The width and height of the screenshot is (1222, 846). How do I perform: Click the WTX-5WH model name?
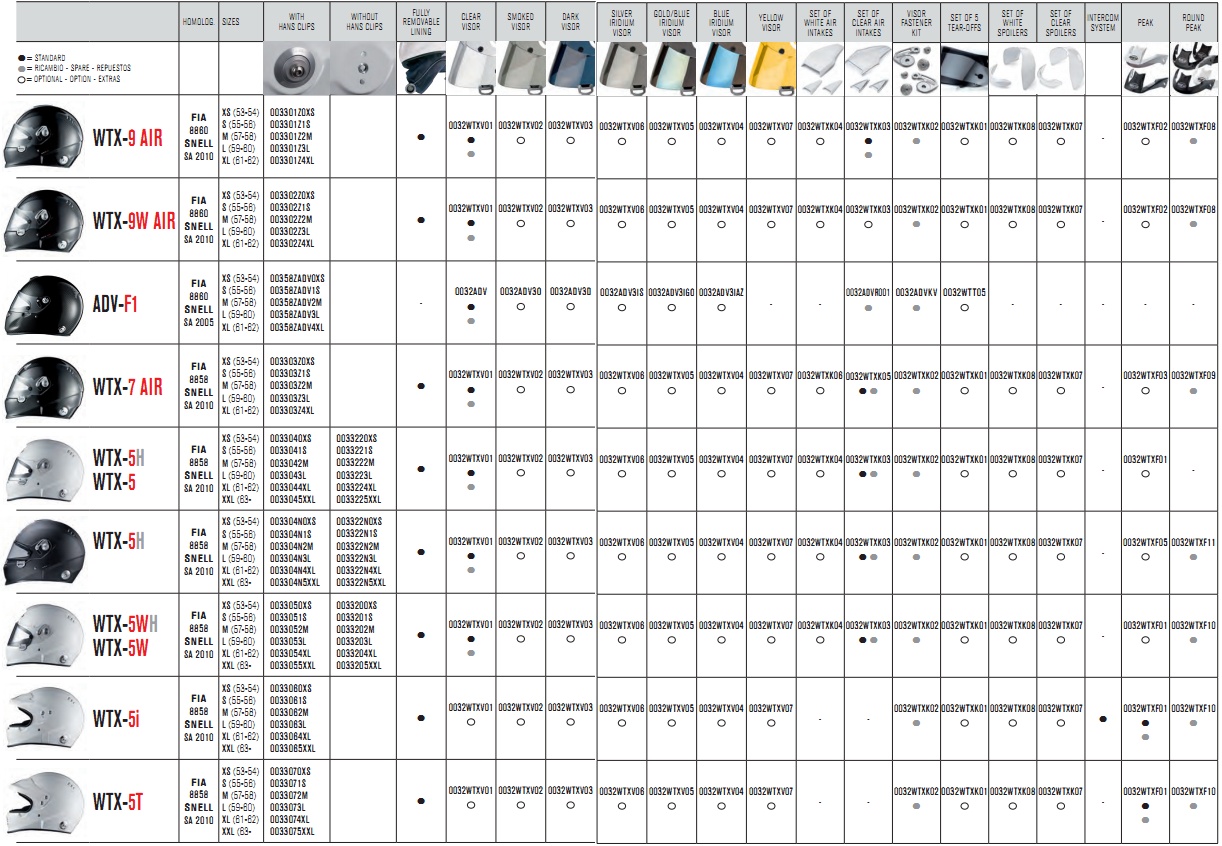(x=125, y=626)
